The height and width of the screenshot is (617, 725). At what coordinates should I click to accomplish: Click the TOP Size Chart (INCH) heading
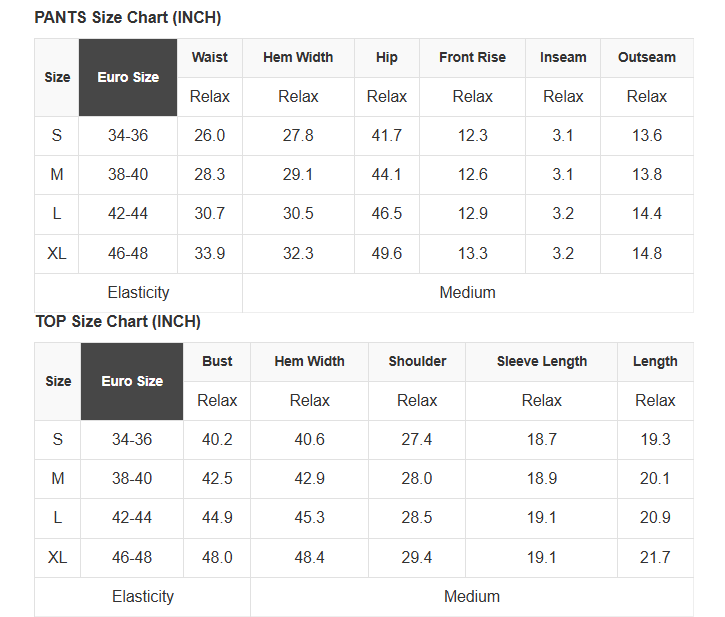(x=118, y=322)
